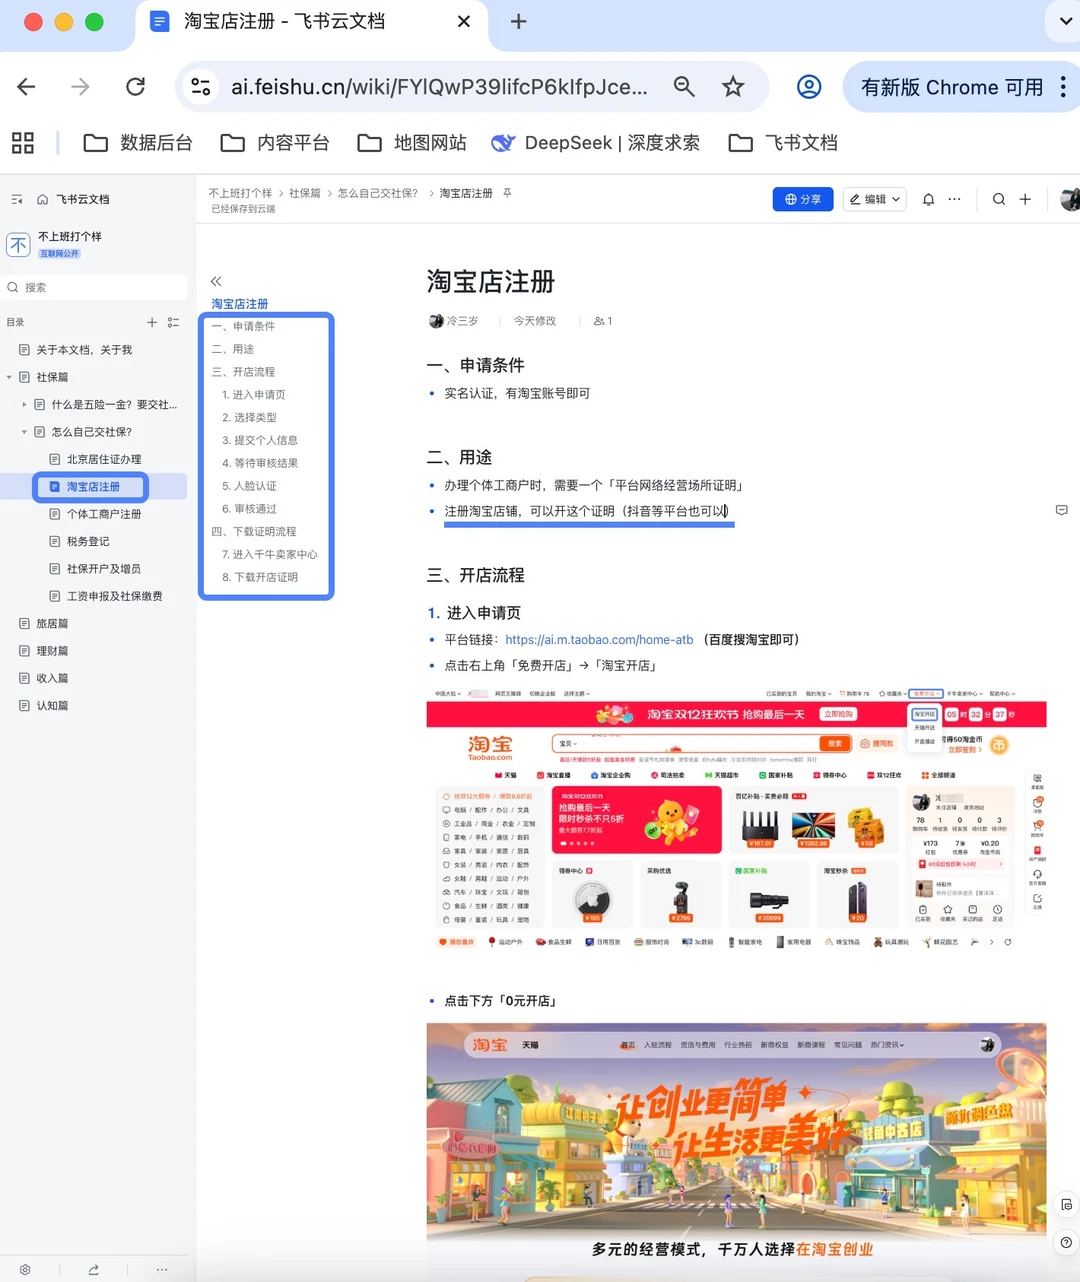The height and width of the screenshot is (1282, 1080).
Task: Collapse outline with double chevron icon
Action: pos(216,281)
